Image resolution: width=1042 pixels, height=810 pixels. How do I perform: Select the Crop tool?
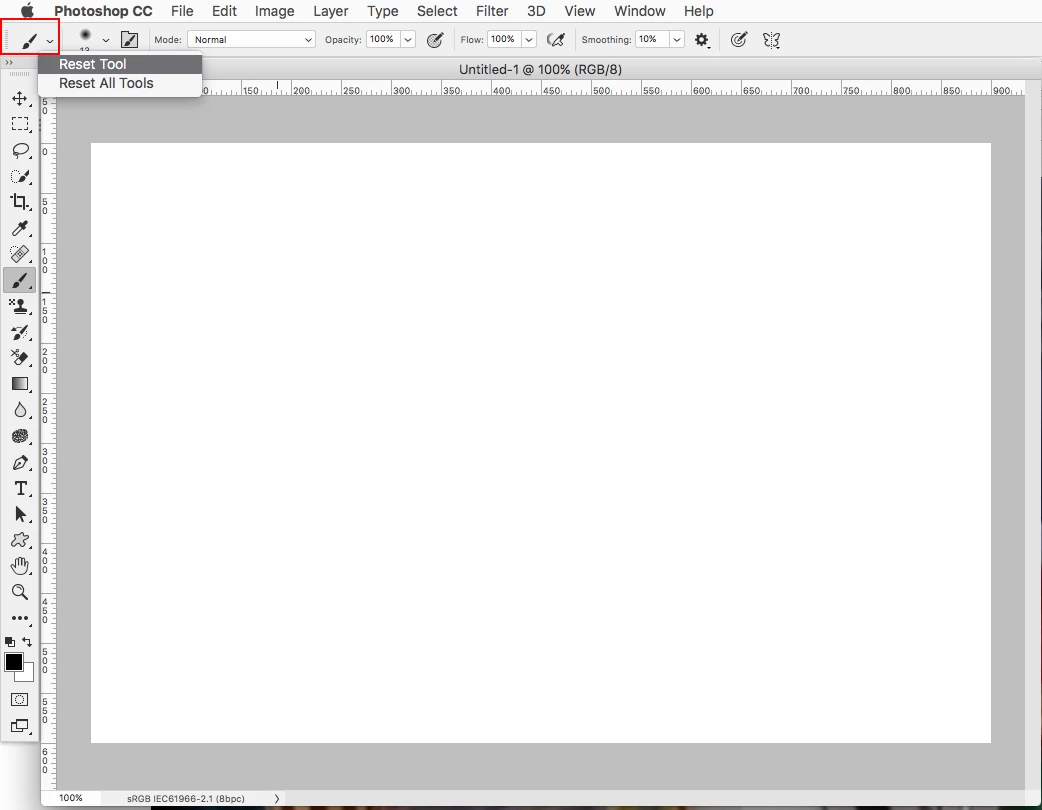20,202
